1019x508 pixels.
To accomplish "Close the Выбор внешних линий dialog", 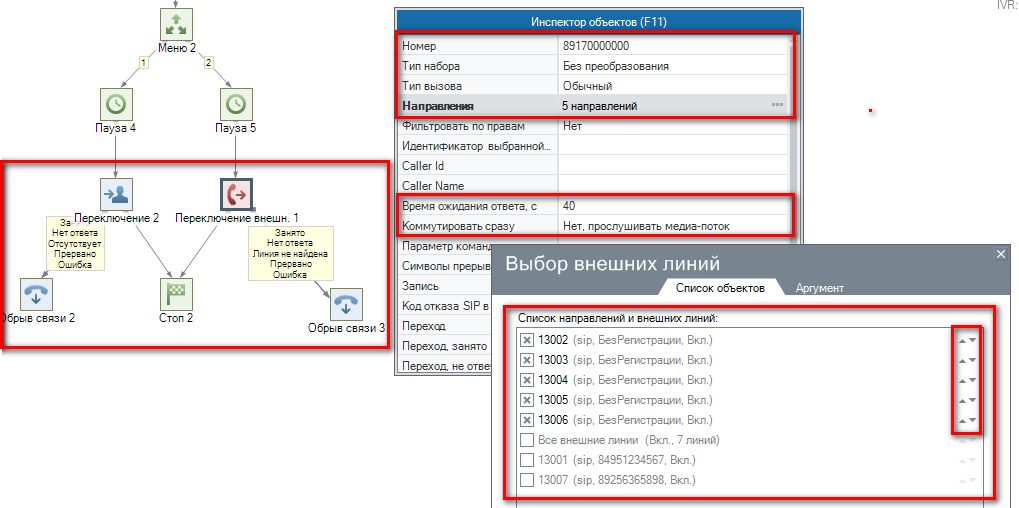I will coord(1001,255).
